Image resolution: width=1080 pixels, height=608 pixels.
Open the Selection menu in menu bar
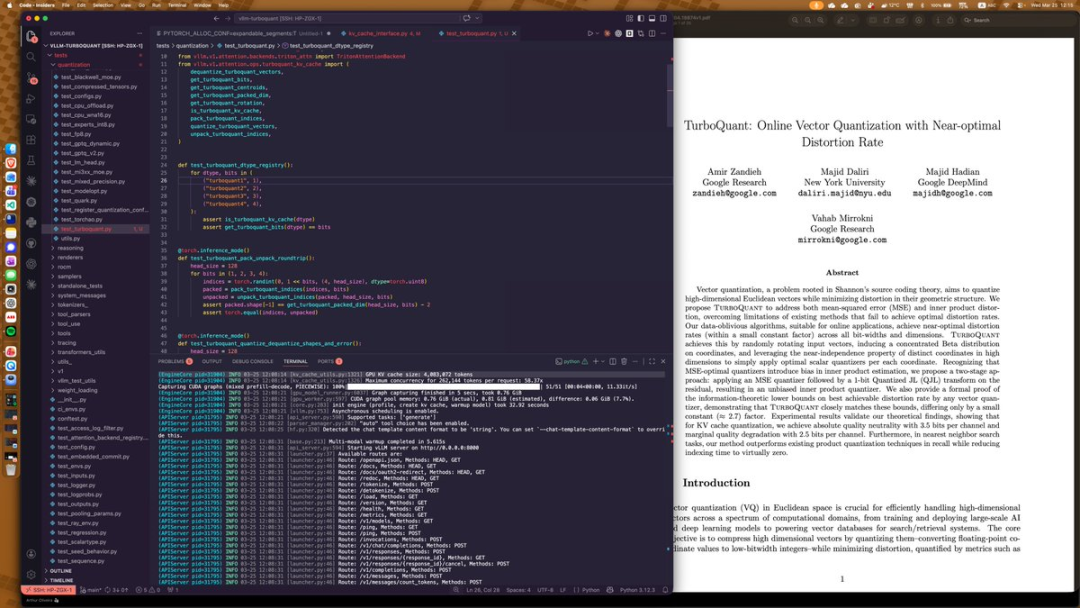[103, 5]
